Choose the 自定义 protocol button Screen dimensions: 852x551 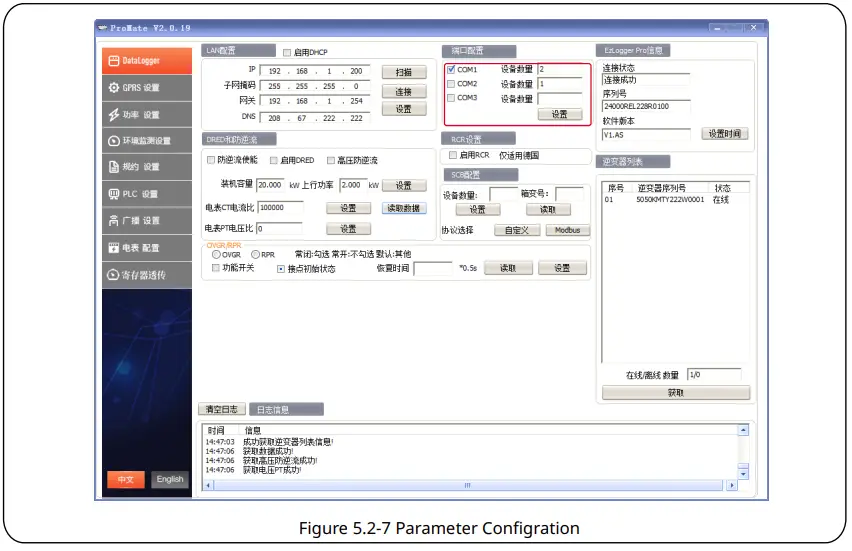pyautogui.click(x=517, y=230)
